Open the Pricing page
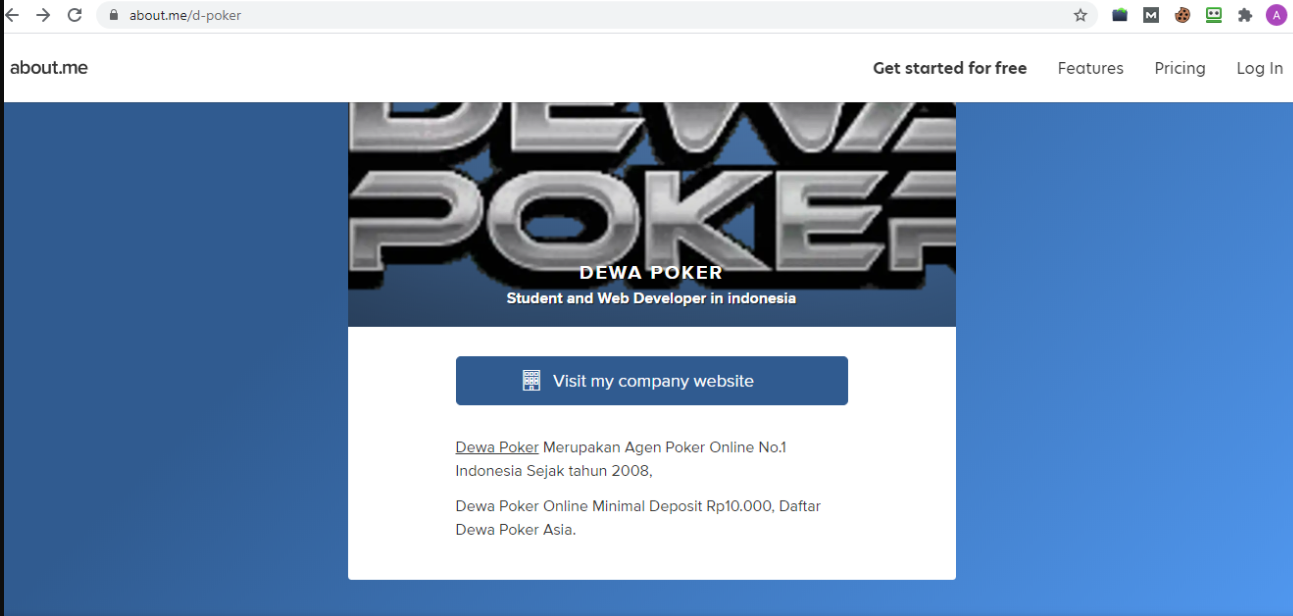 pos(1180,68)
